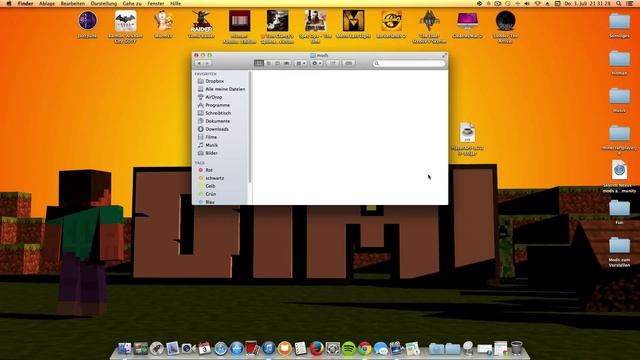This screenshot has height=360, width=640.
Task: Open iTunes in the Dock
Action: [269, 348]
